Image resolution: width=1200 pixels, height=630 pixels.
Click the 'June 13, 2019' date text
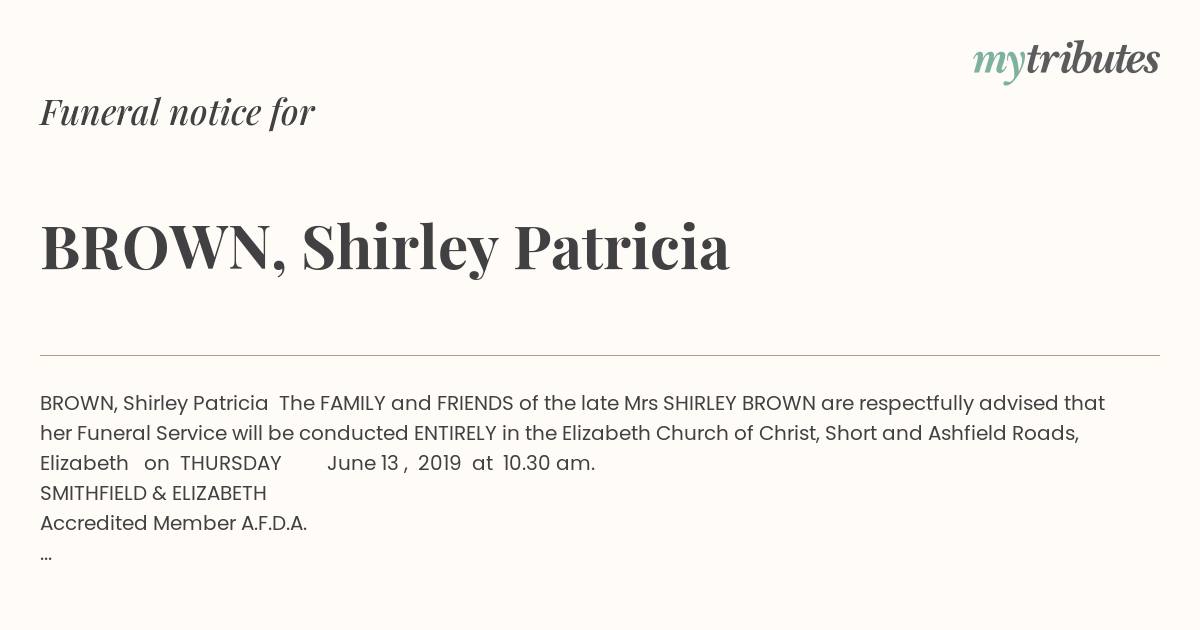point(394,463)
